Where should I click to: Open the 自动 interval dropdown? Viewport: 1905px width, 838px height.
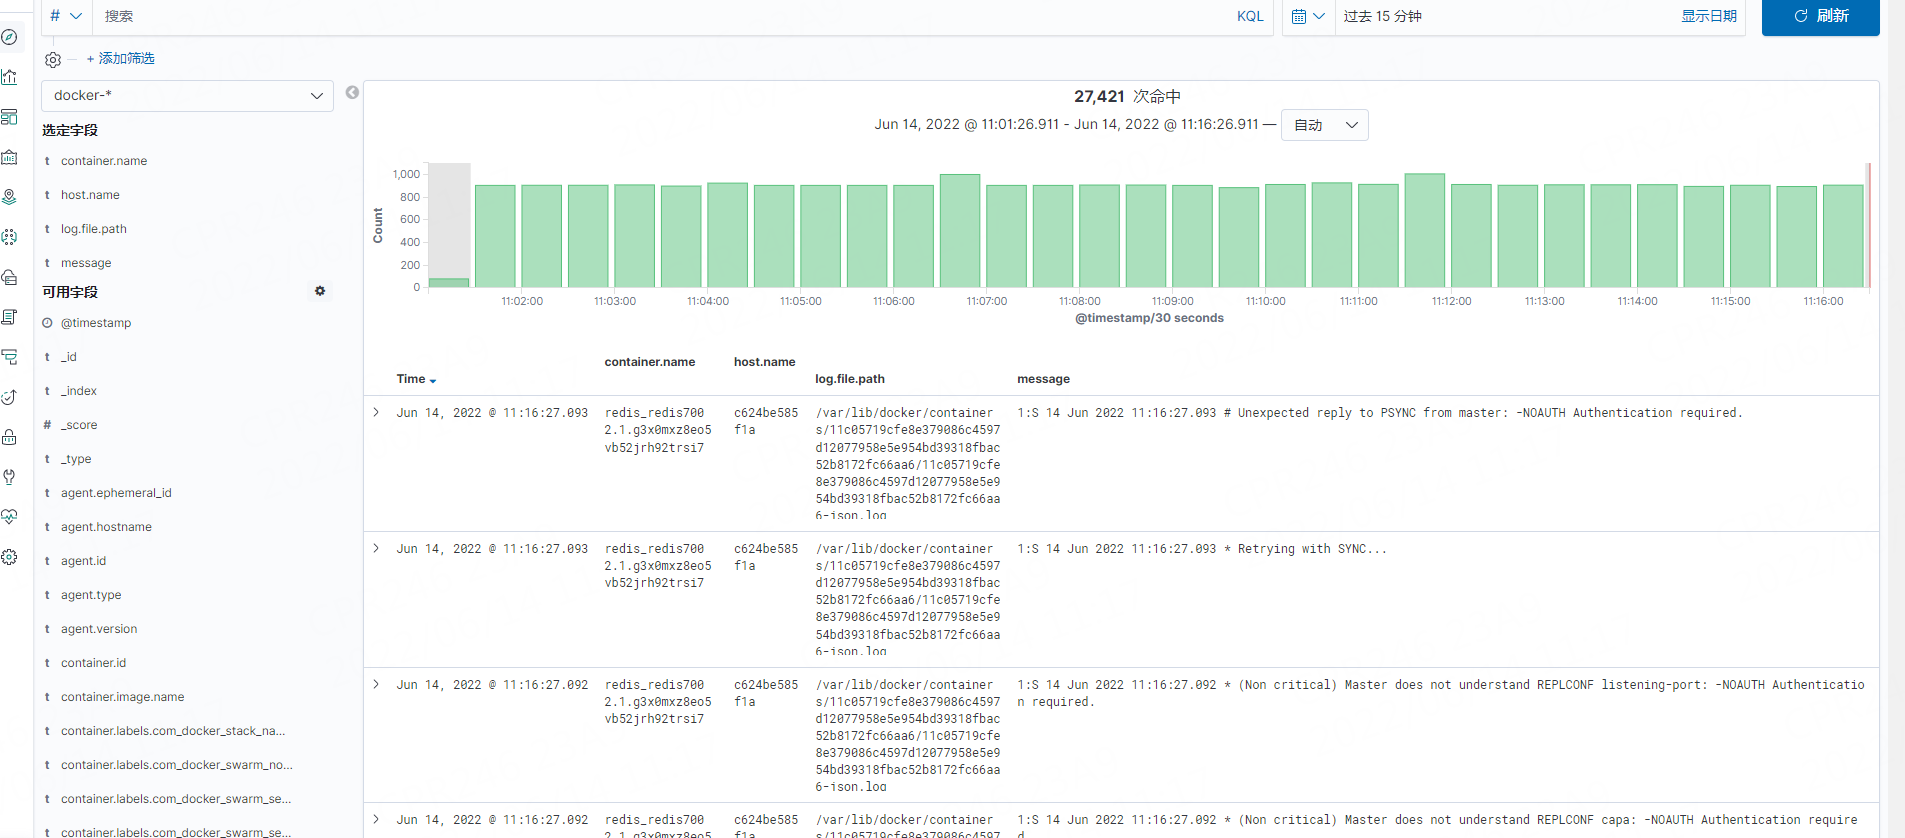click(1324, 125)
